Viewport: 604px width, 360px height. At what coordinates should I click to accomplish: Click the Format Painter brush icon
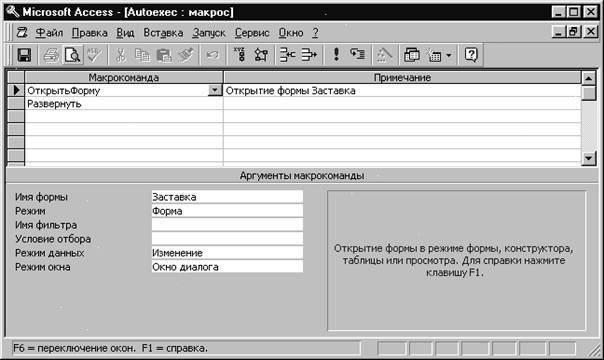[185, 55]
